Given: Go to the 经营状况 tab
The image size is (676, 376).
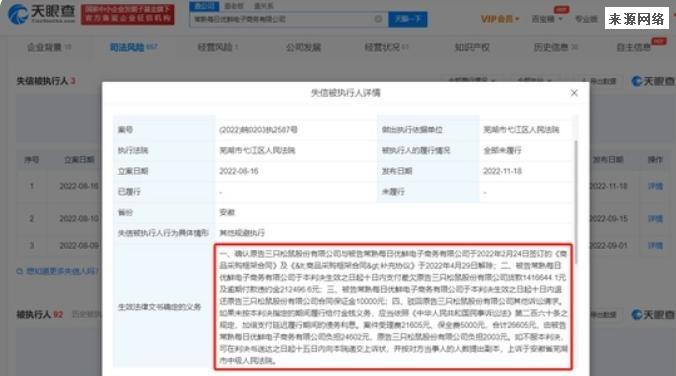Looking at the screenshot, I should pos(386,47).
